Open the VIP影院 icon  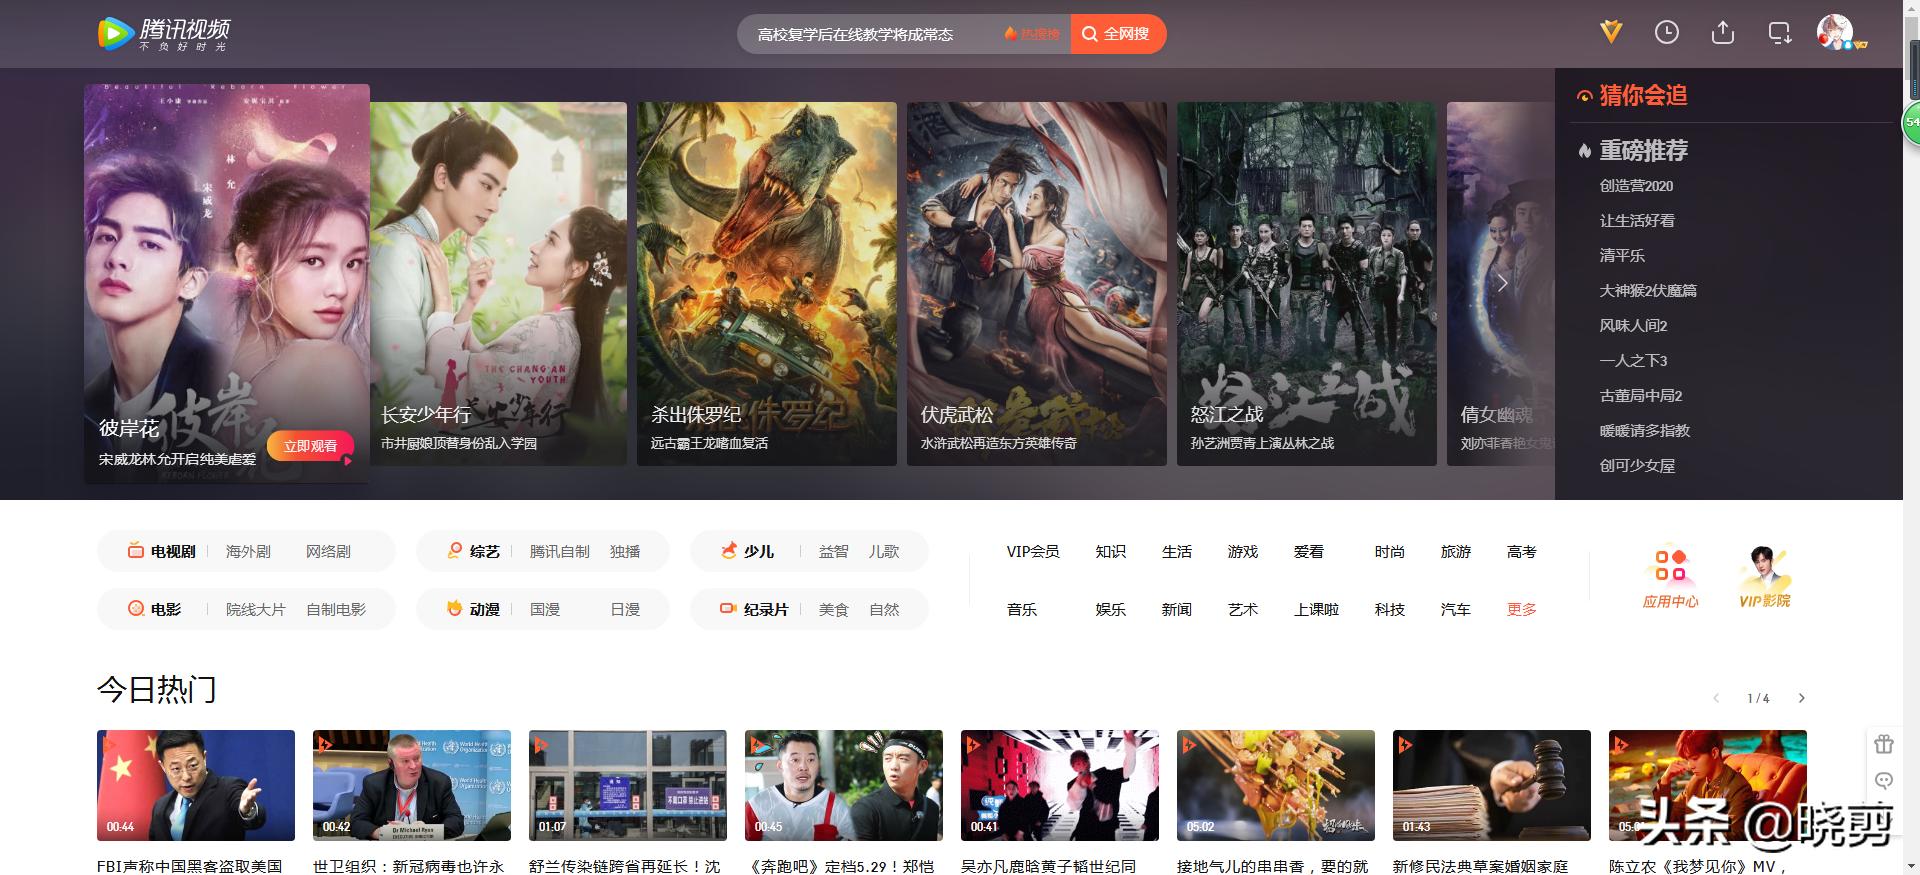tap(1764, 577)
